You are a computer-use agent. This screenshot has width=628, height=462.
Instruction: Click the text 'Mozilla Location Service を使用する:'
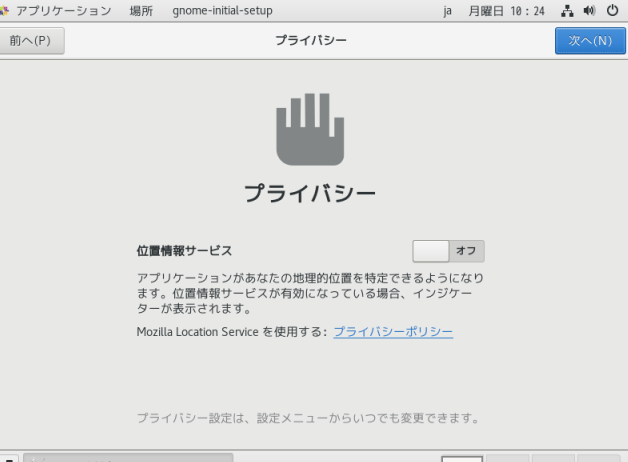click(x=232, y=332)
